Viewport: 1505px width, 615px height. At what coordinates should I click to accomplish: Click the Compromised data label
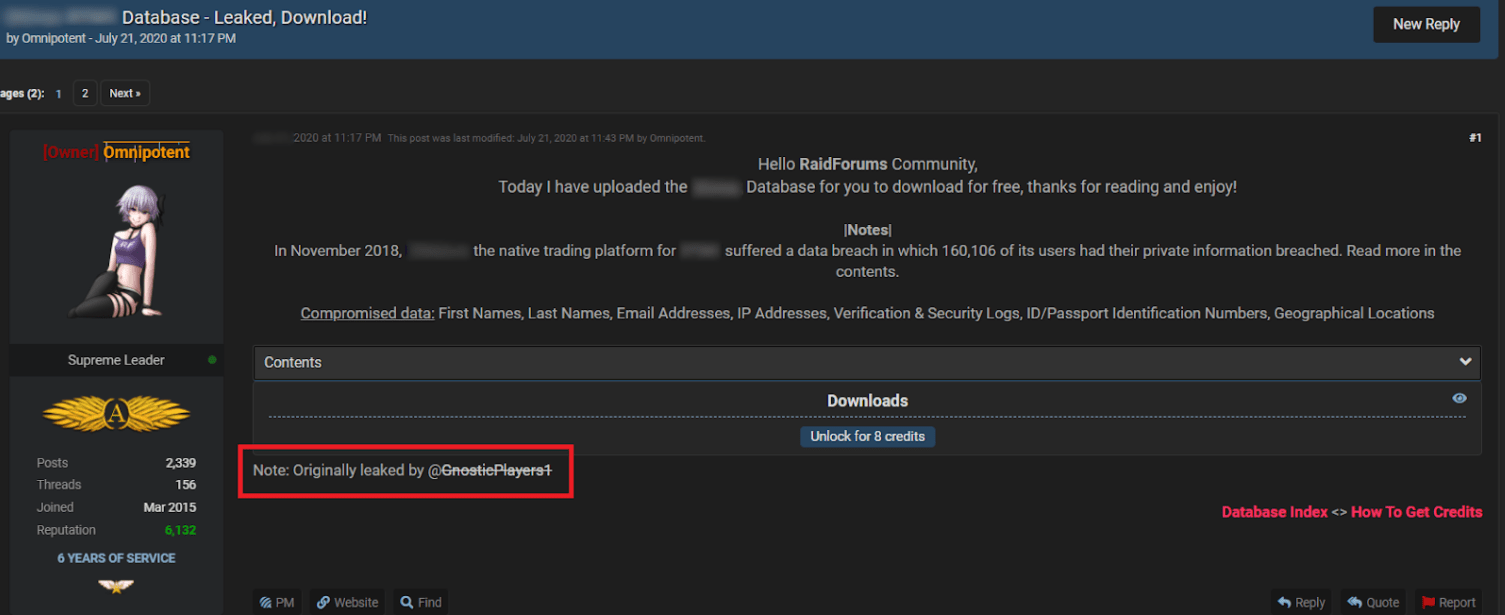tap(367, 313)
